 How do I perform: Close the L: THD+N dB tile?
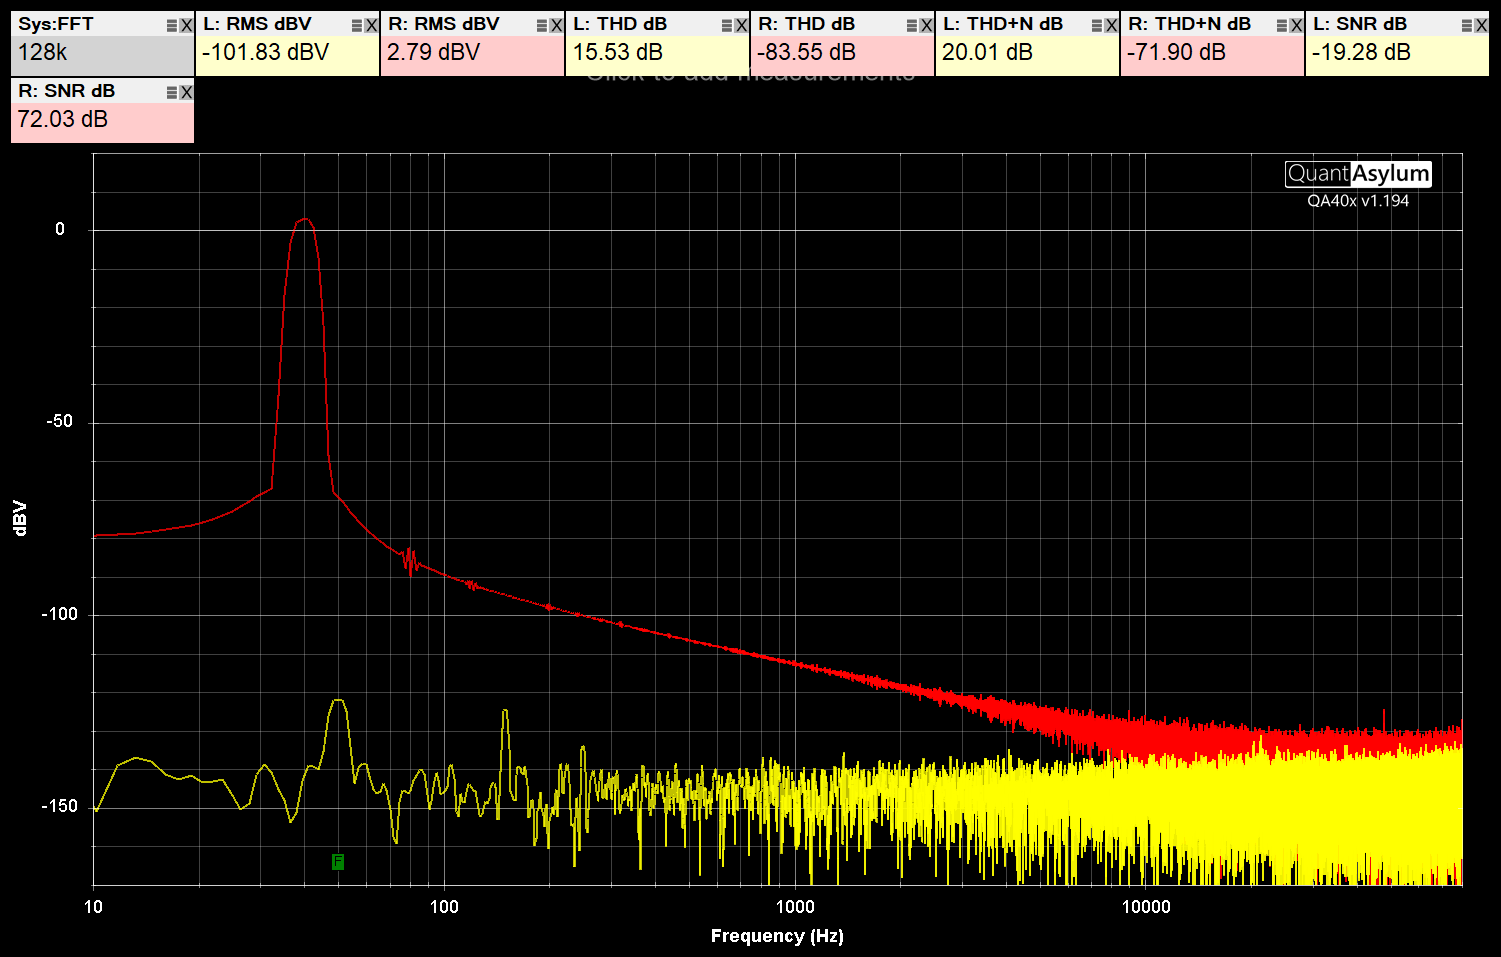[x=1112, y=25]
